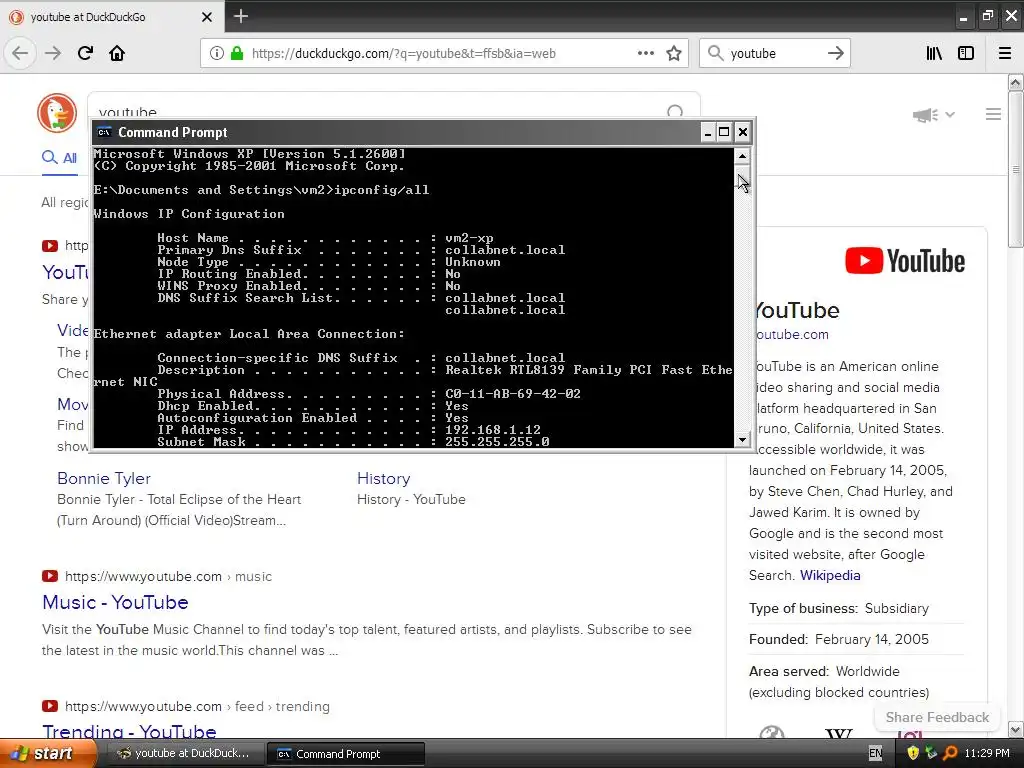Image resolution: width=1024 pixels, height=768 pixels.
Task: Open a new browser tab
Action: [240, 16]
